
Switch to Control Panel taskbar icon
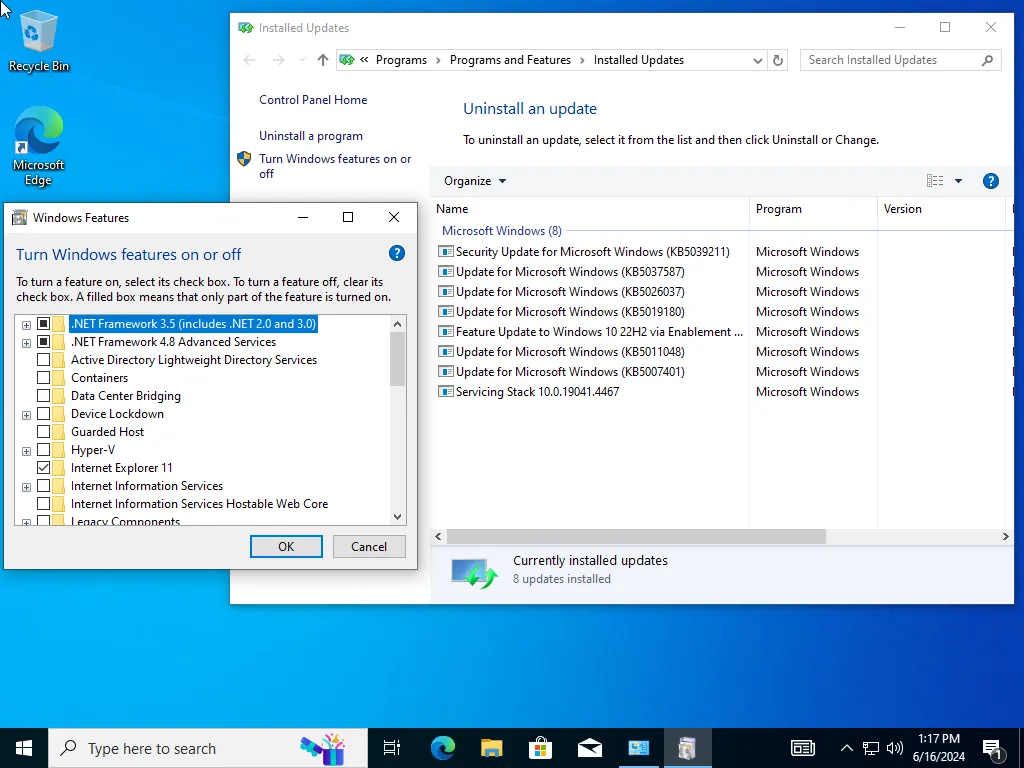pyautogui.click(x=639, y=748)
